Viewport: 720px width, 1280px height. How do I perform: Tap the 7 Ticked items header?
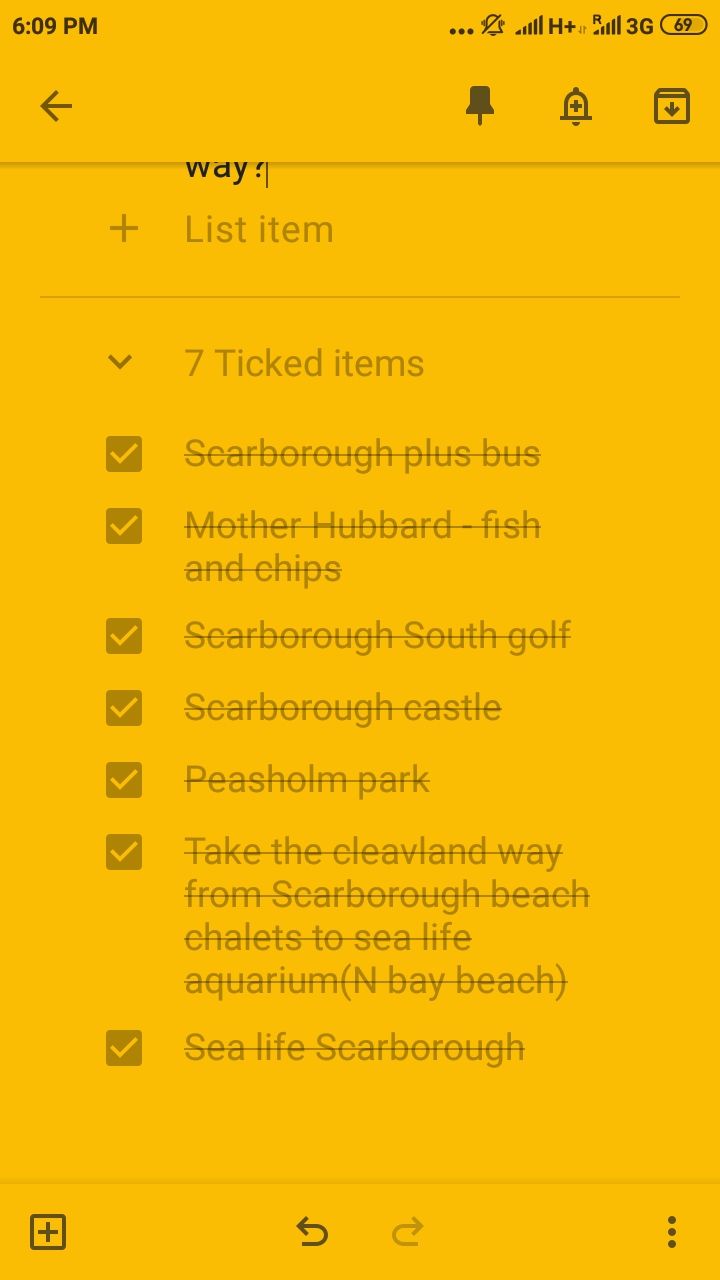pos(304,363)
